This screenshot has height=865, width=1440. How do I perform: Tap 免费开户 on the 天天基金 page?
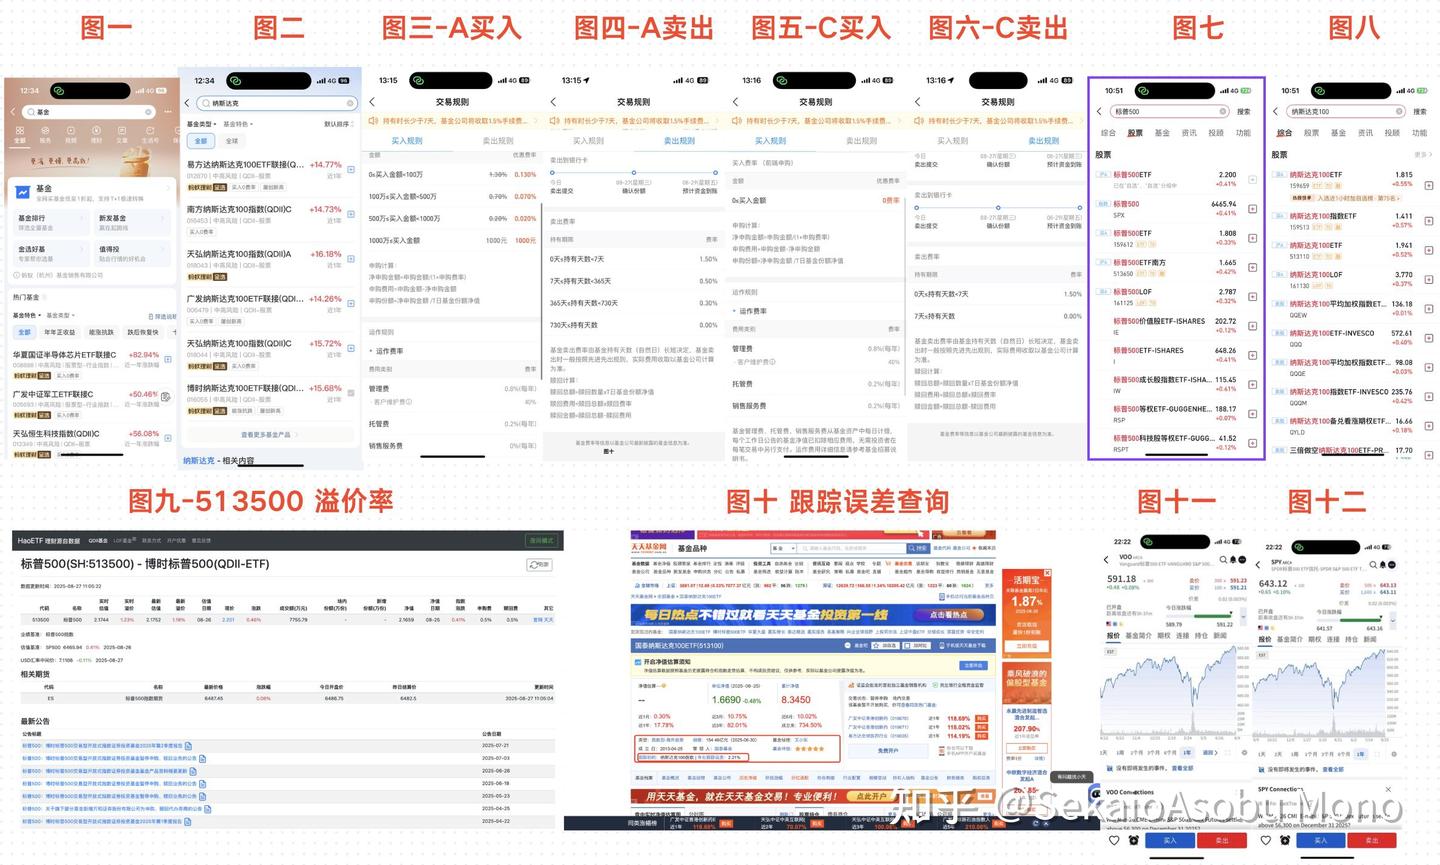887,752
